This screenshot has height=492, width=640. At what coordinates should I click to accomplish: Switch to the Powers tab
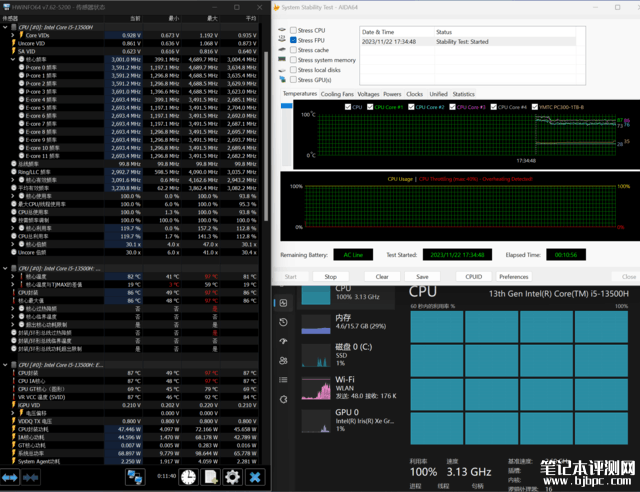[x=392, y=94]
